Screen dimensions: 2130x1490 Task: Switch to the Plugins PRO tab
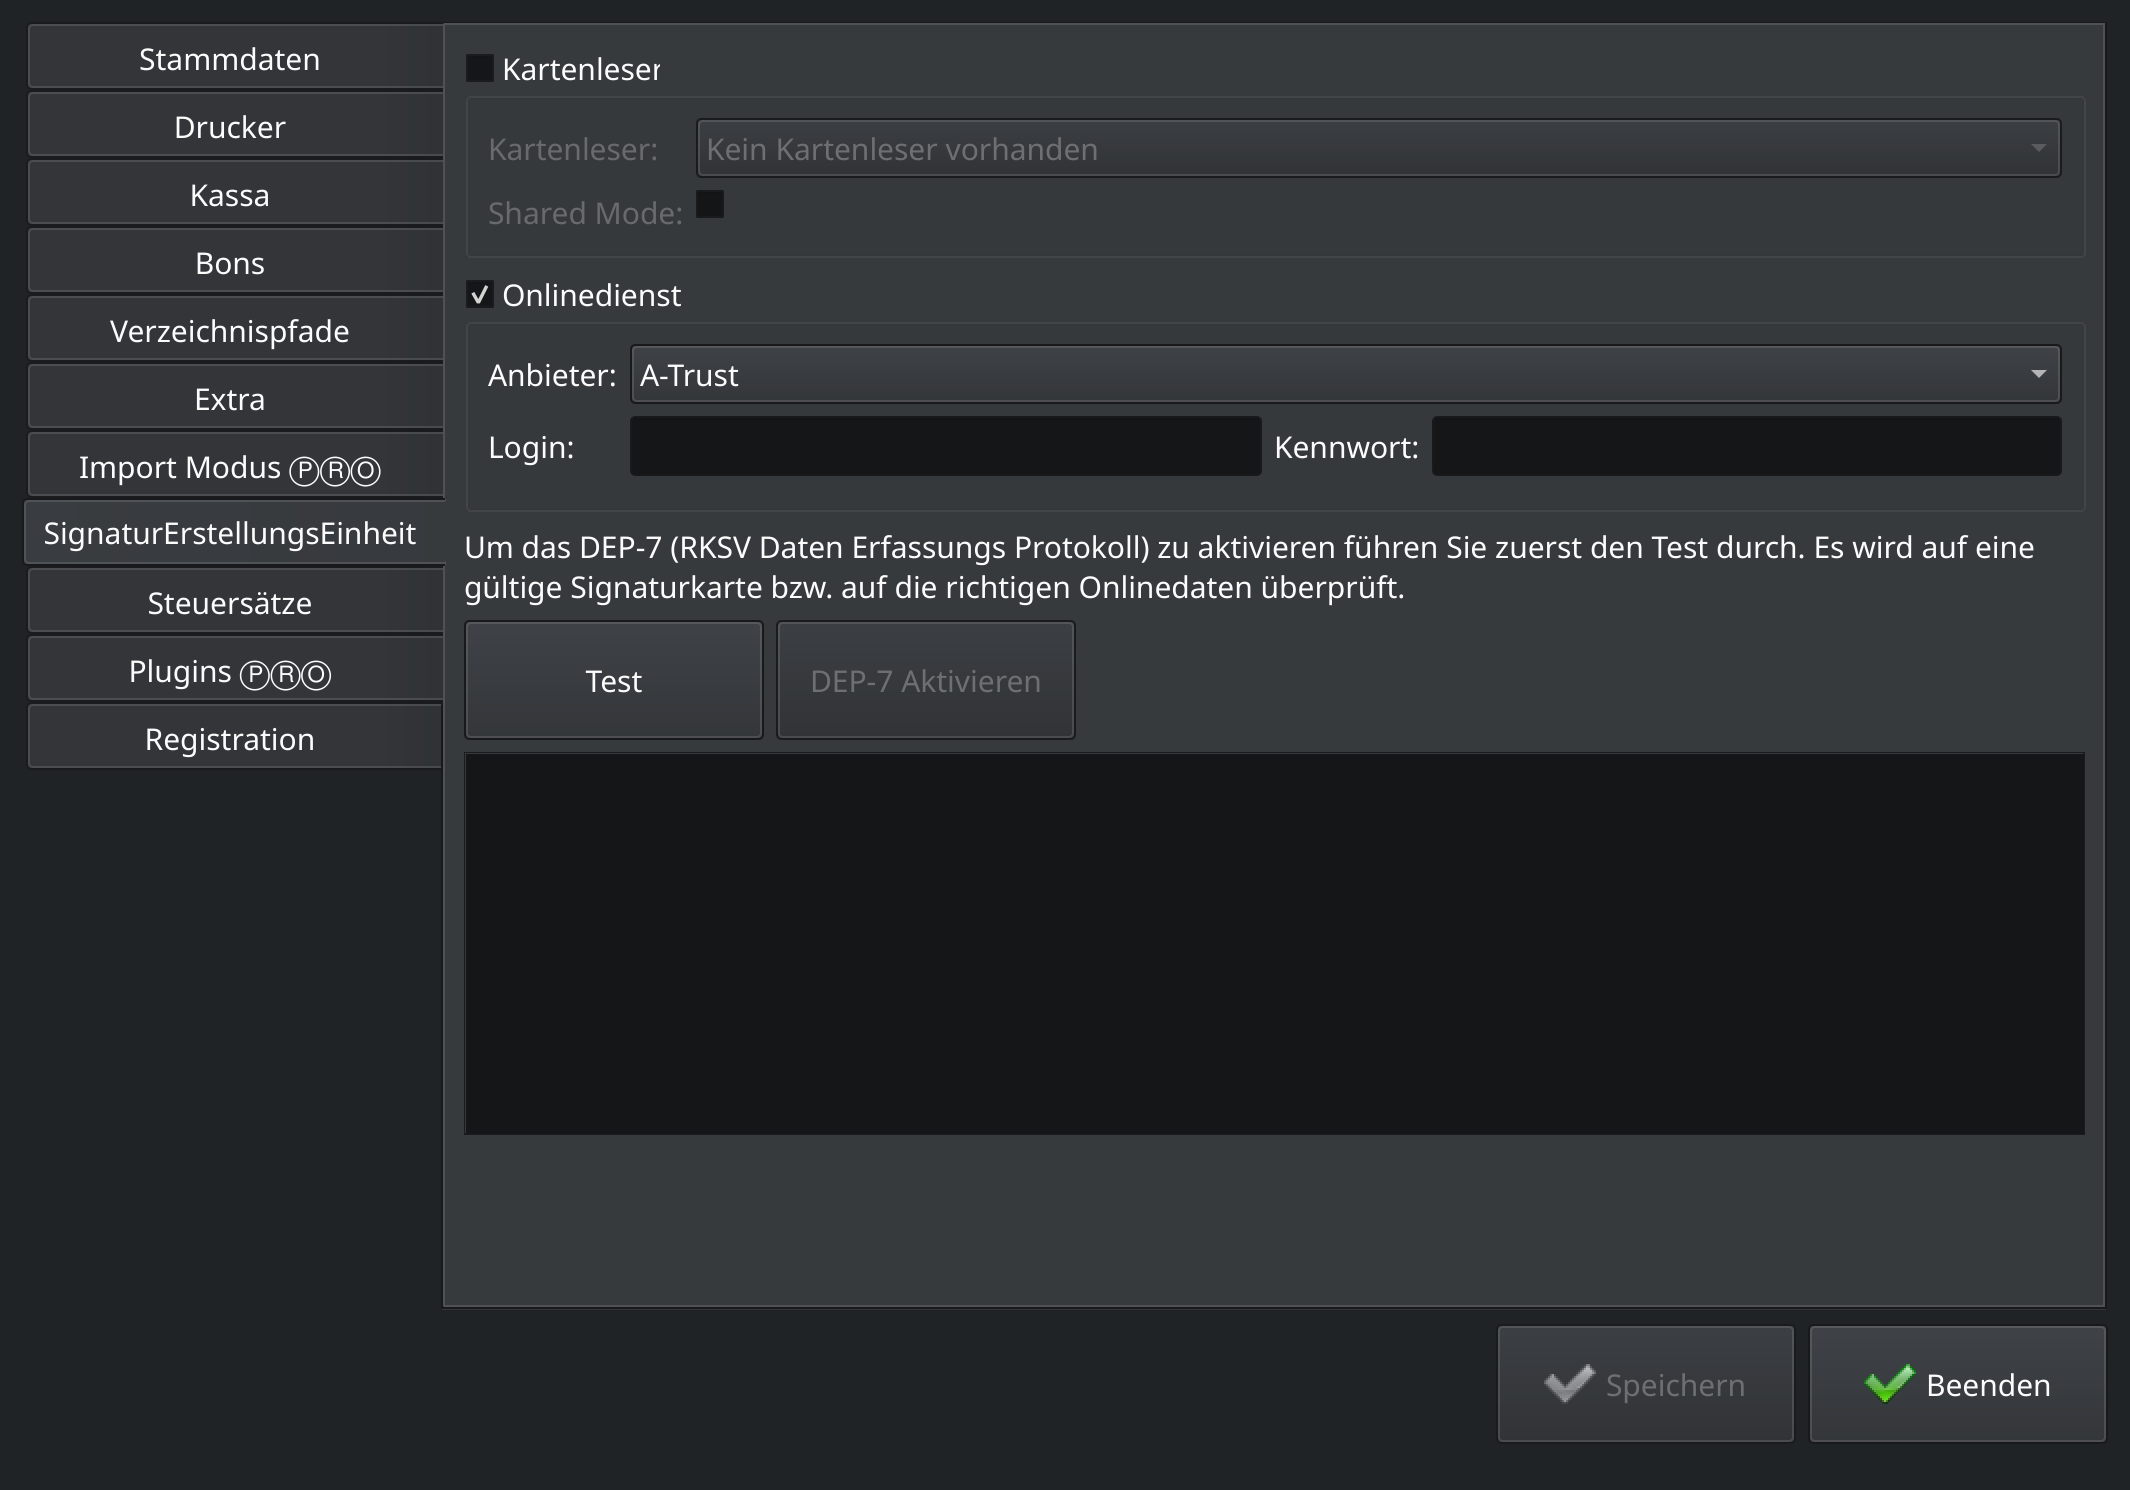(236, 671)
